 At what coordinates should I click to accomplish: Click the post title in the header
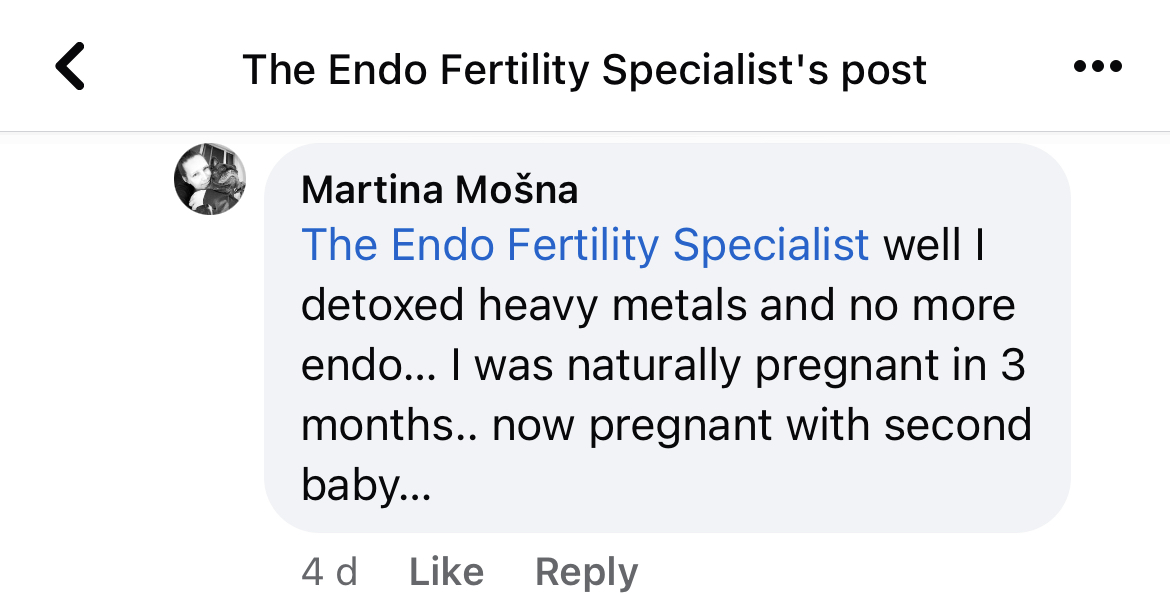[x=584, y=69]
